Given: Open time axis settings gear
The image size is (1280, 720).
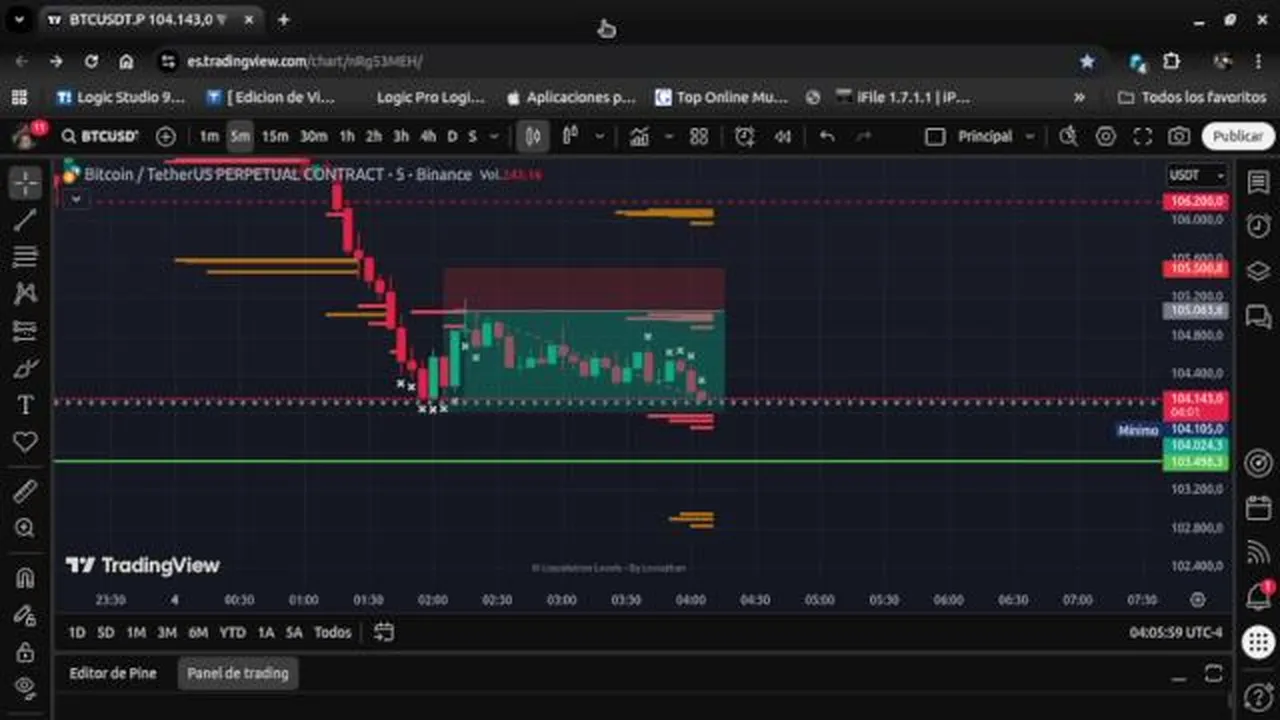Looking at the screenshot, I should [x=1198, y=599].
